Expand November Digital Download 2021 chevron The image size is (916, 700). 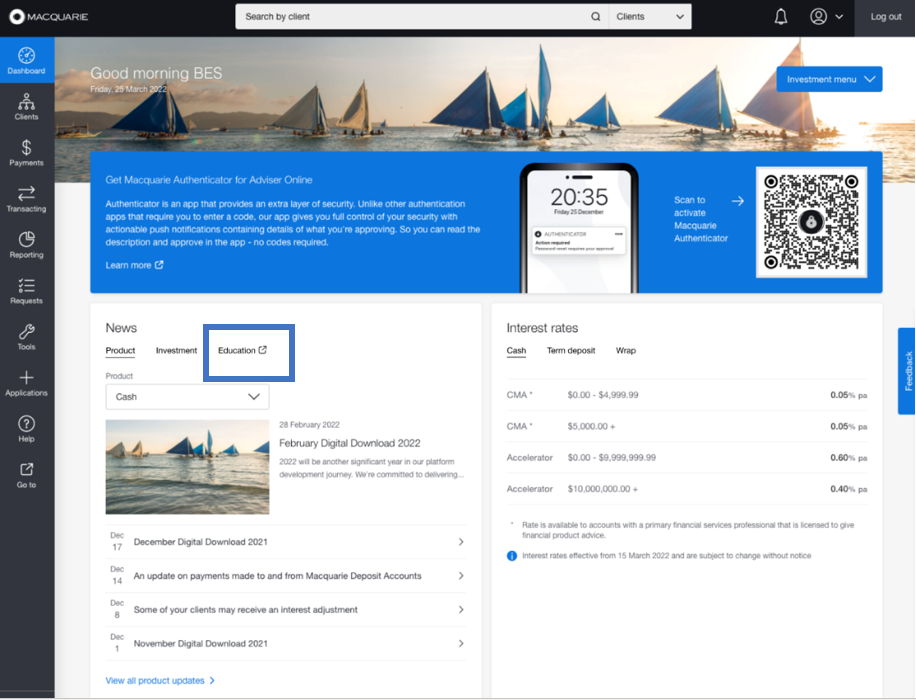click(461, 643)
